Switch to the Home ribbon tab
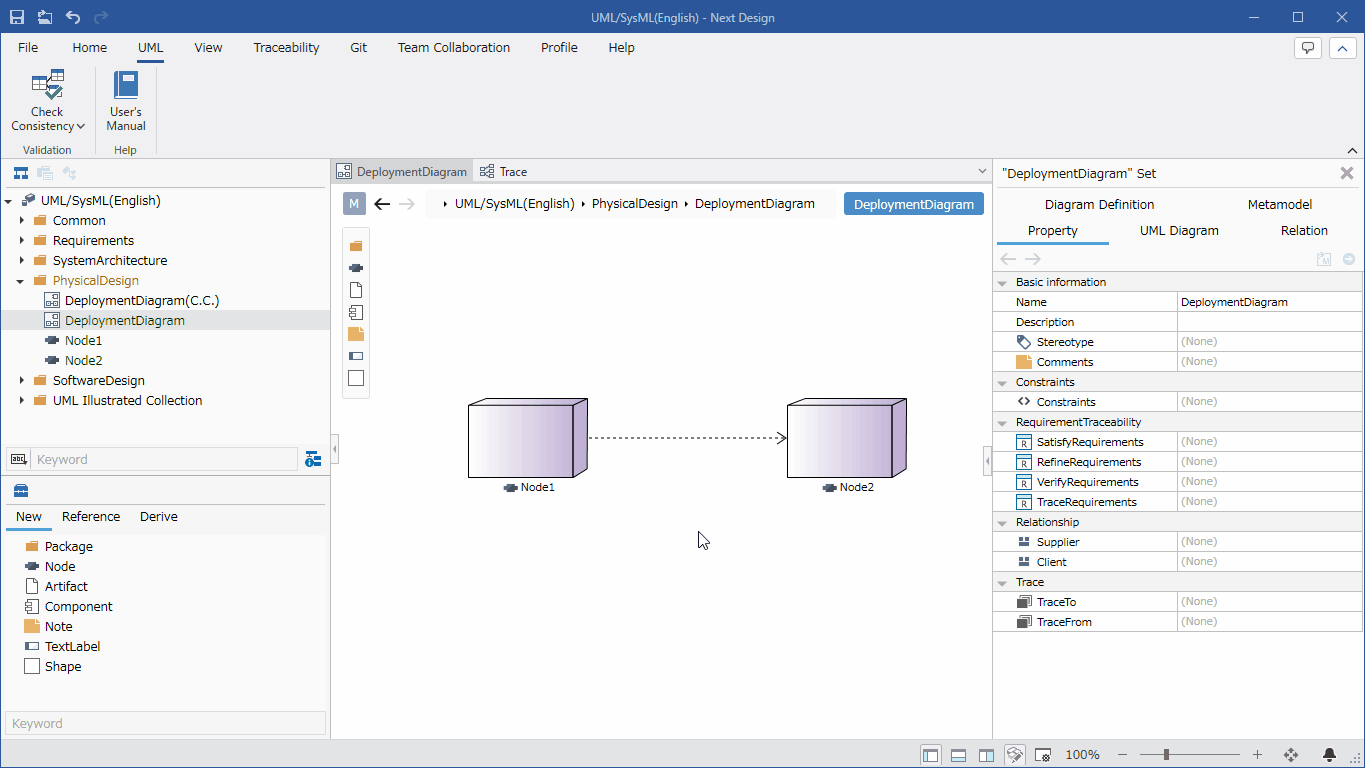Image resolution: width=1365 pixels, height=768 pixels. coord(90,47)
